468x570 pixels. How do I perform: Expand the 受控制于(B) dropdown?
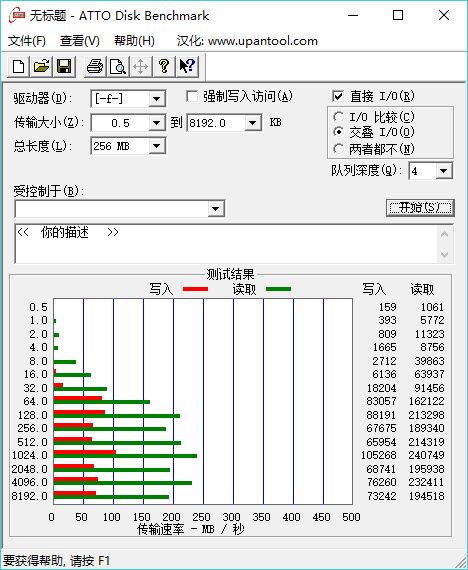point(215,209)
